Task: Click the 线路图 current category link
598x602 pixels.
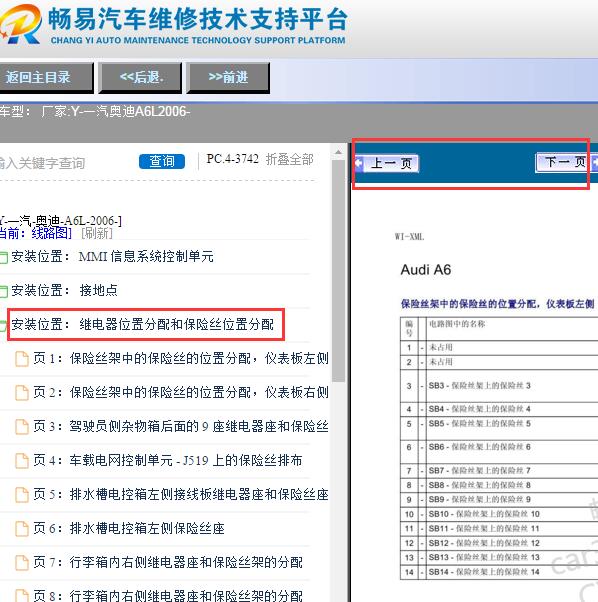Action: [x=51, y=233]
